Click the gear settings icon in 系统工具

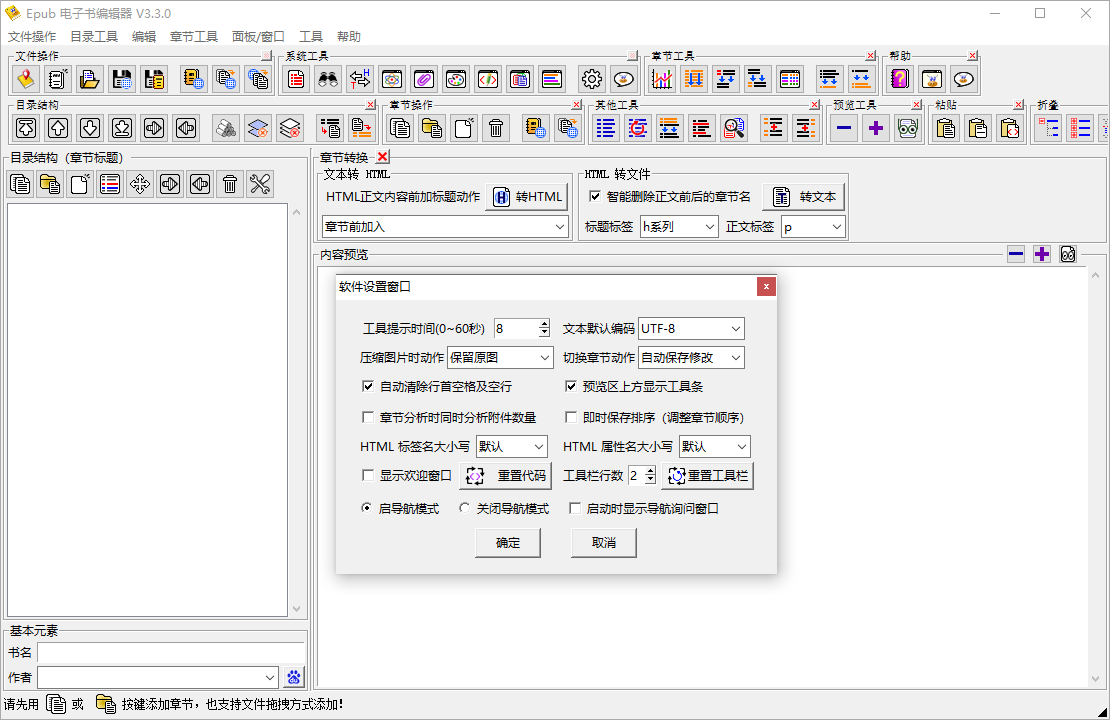coord(592,79)
